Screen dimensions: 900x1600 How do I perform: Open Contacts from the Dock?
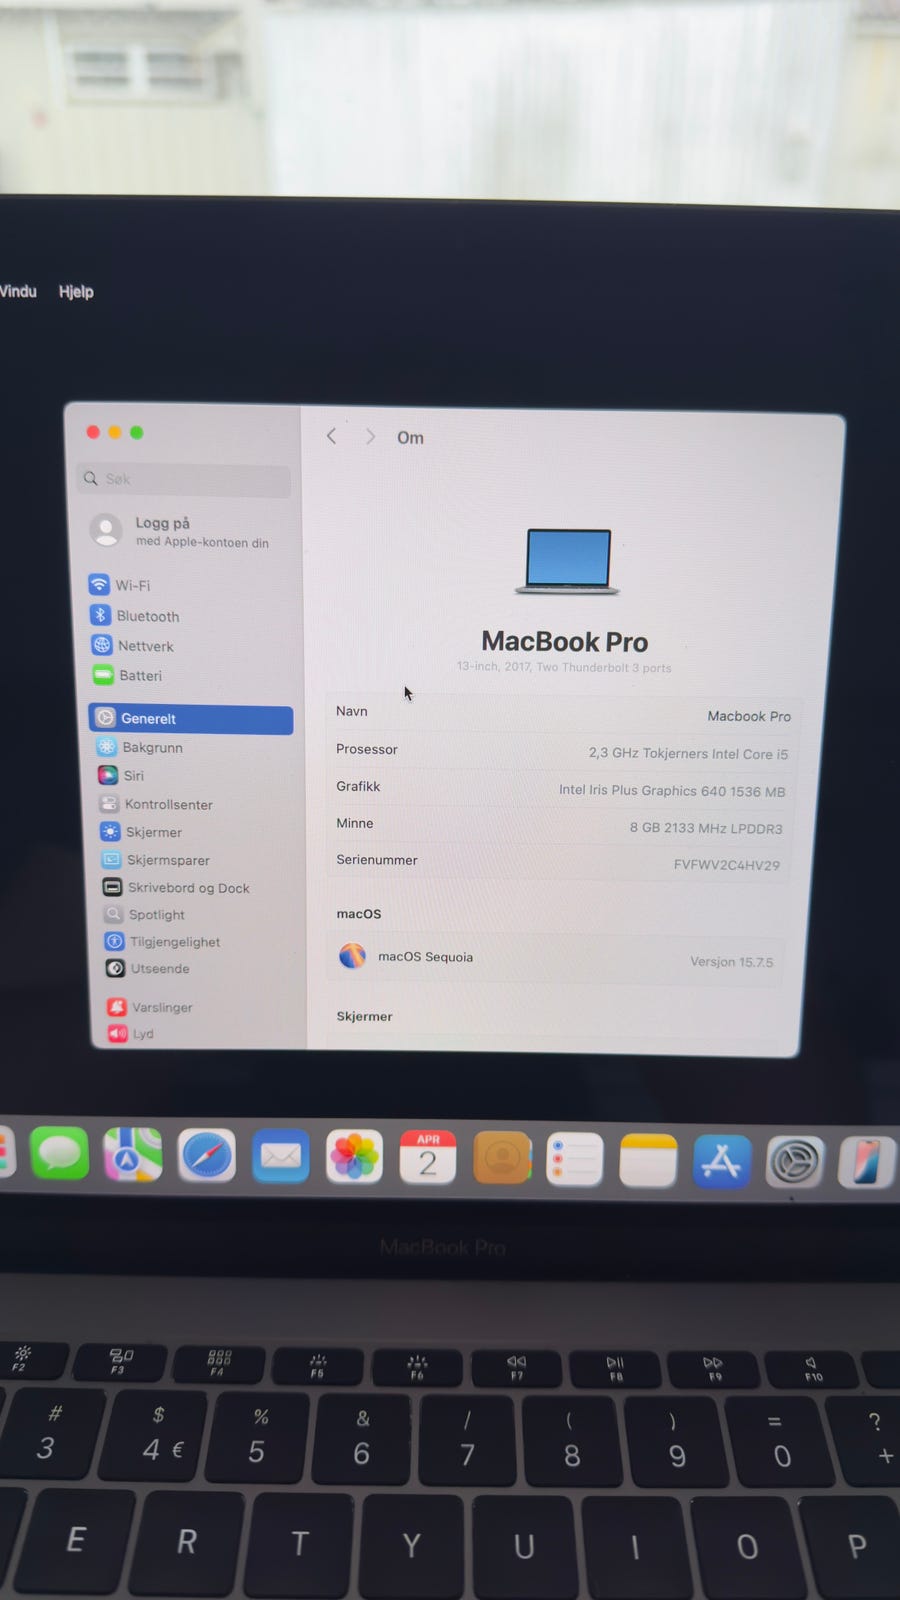coord(501,1159)
